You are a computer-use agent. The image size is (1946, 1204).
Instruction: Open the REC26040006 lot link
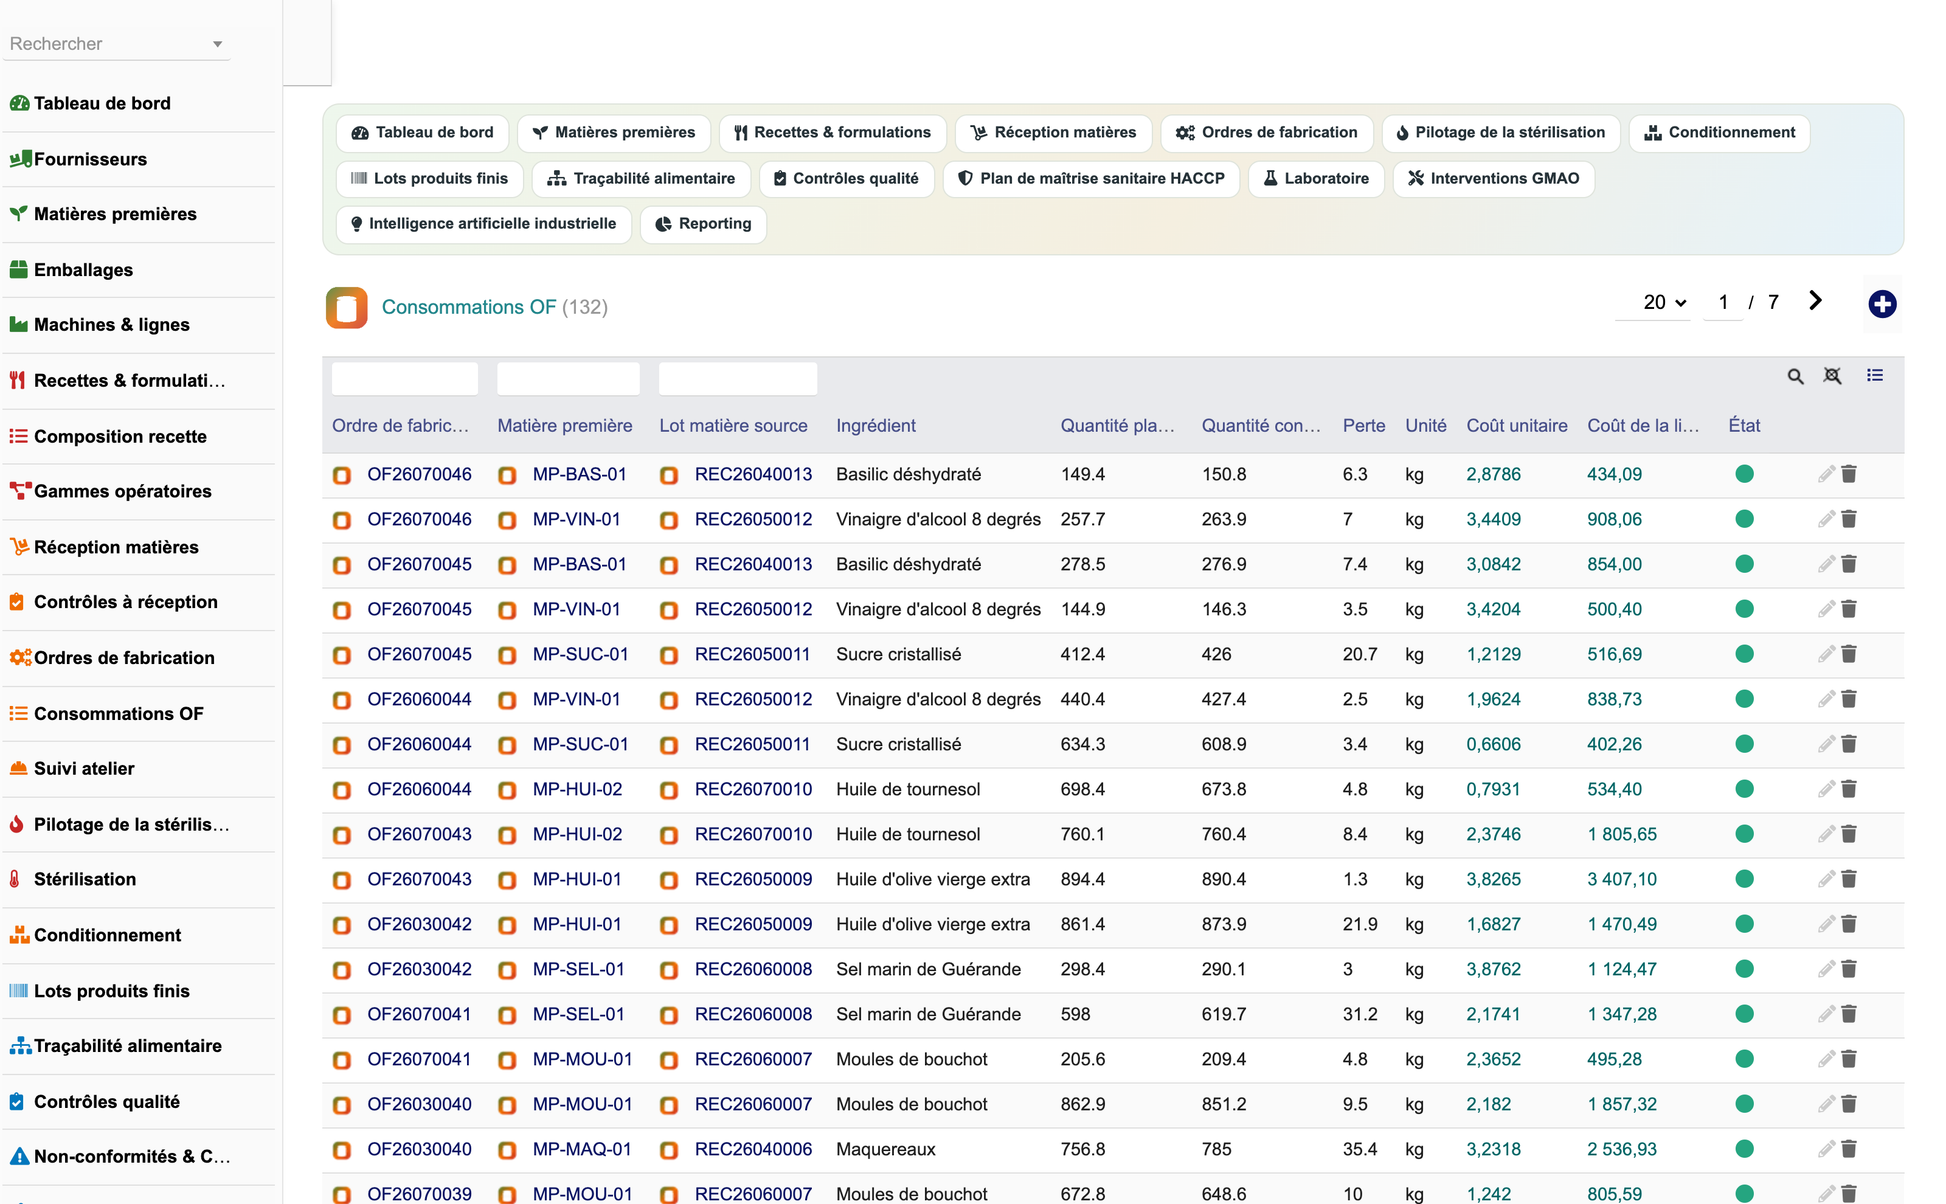click(x=753, y=1149)
